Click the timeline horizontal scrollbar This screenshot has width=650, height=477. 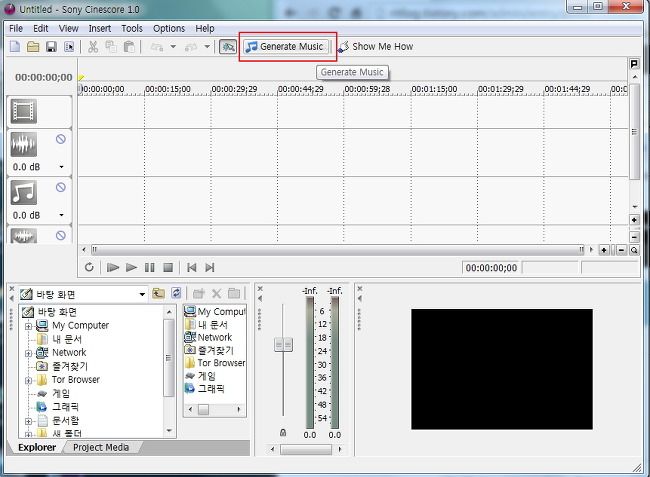(x=337, y=249)
